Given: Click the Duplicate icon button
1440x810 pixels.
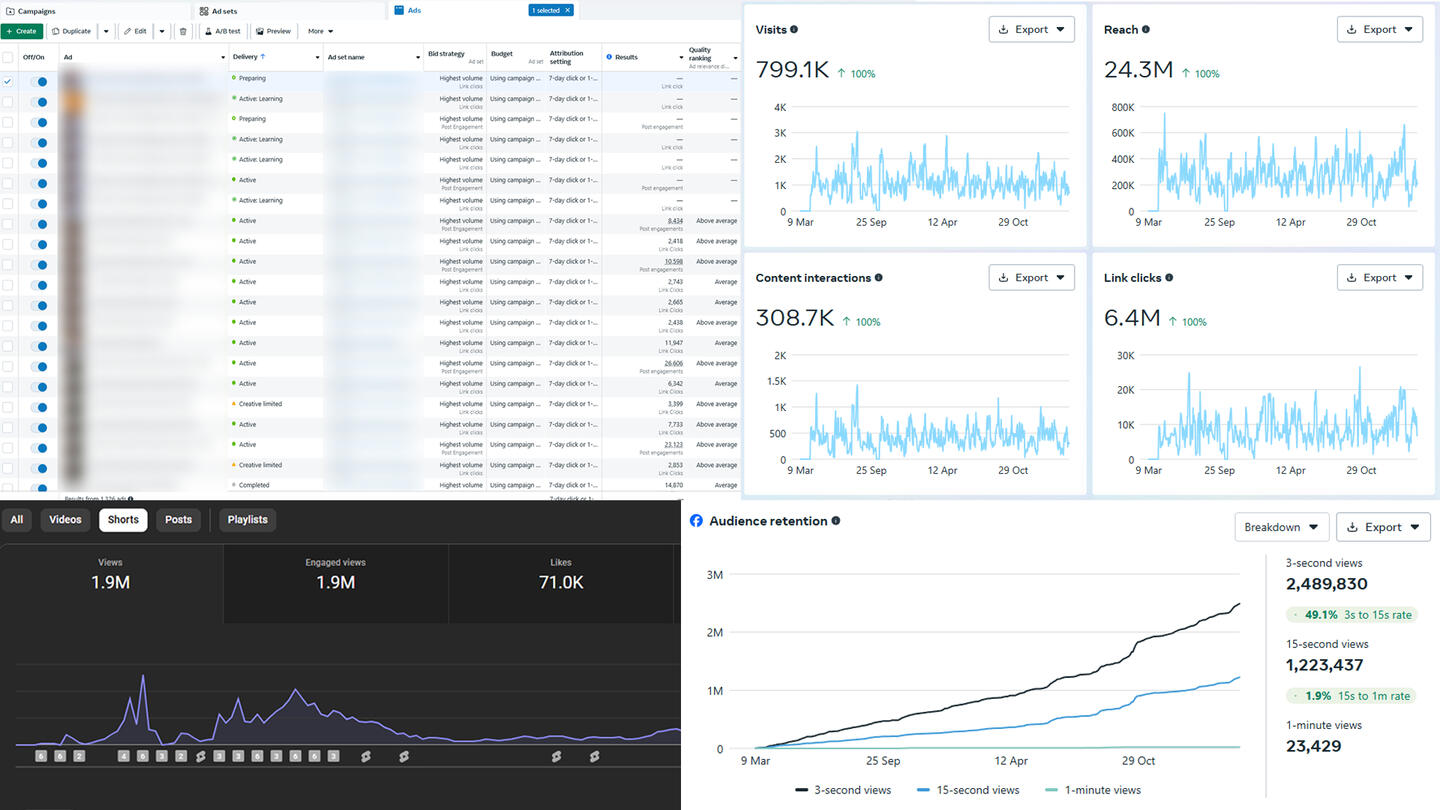Looking at the screenshot, I should coord(72,31).
